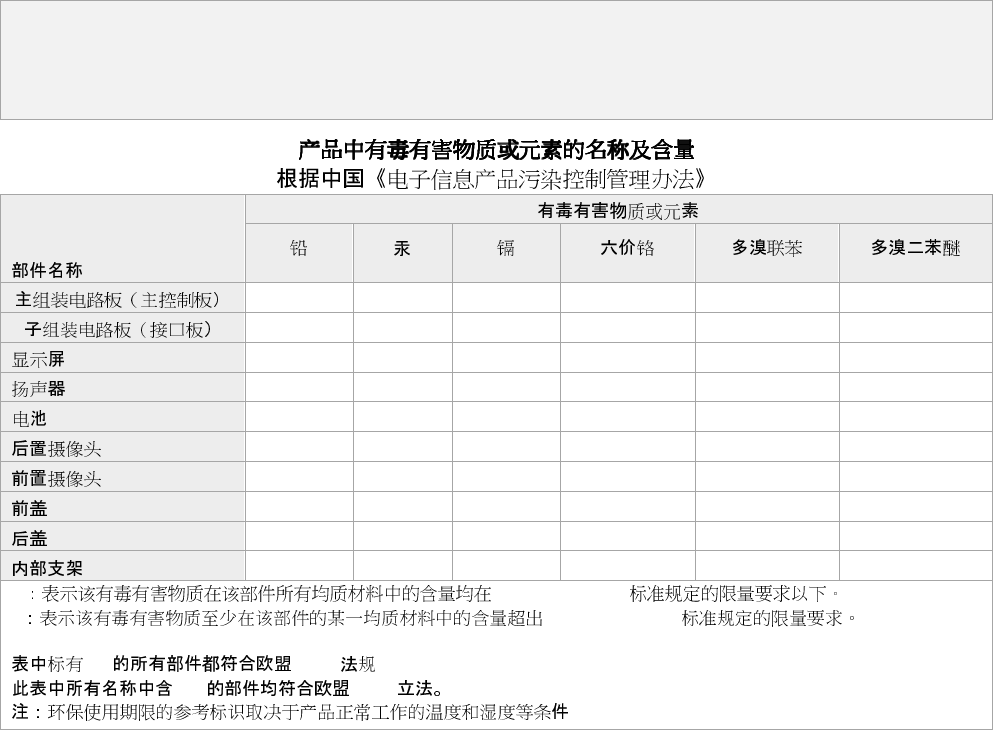This screenshot has height=730, width=993.
Task: Click the empty 铅 cell in the 显示屏 row
Action: point(299,358)
